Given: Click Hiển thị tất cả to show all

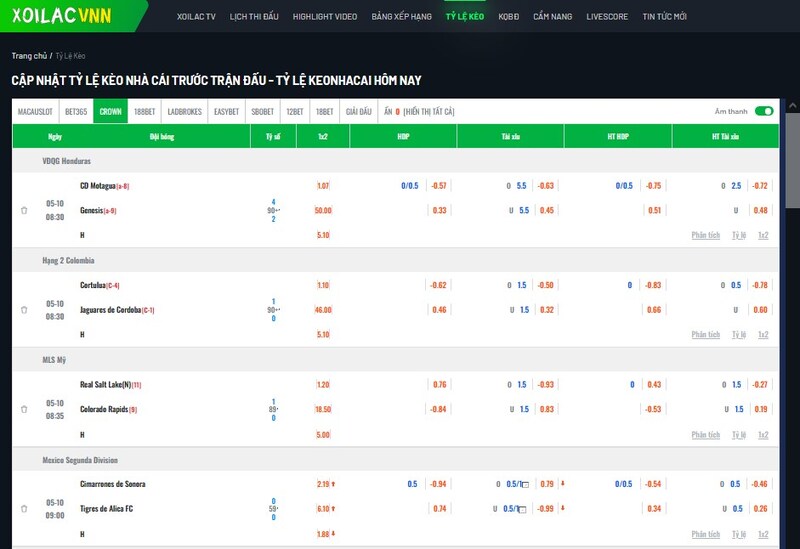Looking at the screenshot, I should pos(429,112).
